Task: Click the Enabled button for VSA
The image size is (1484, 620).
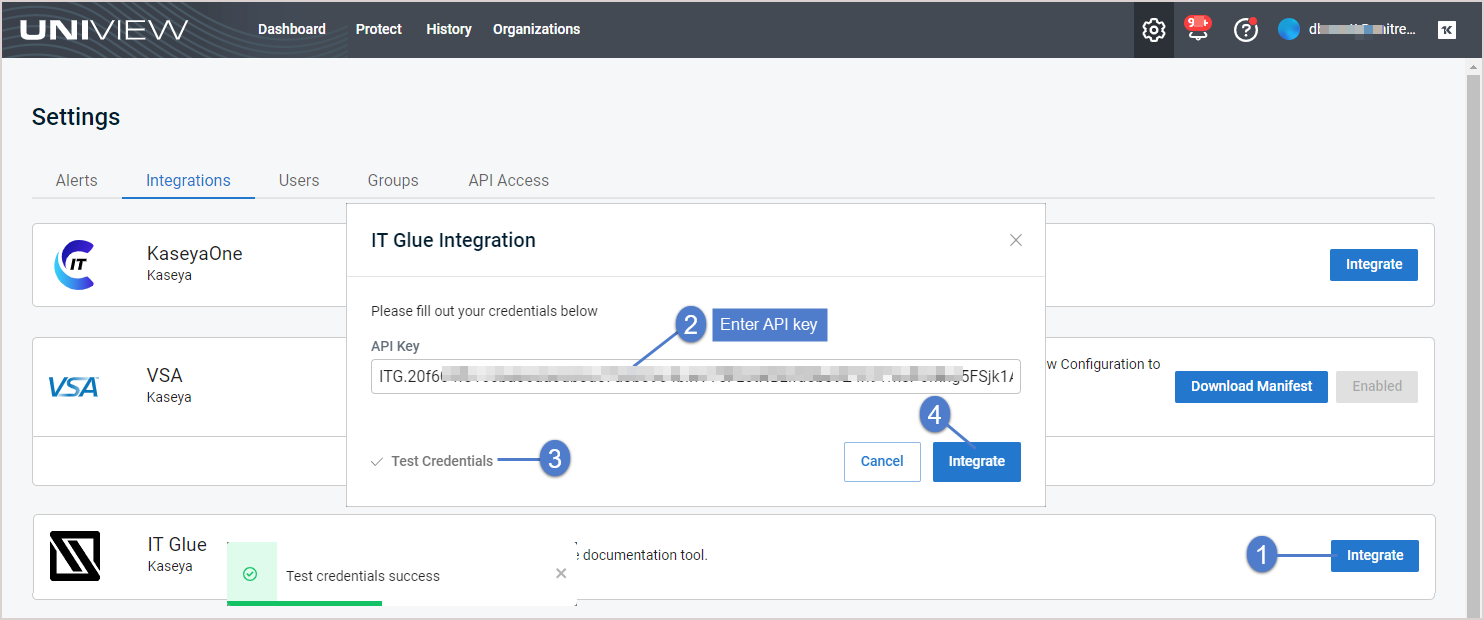Action: [x=1377, y=386]
